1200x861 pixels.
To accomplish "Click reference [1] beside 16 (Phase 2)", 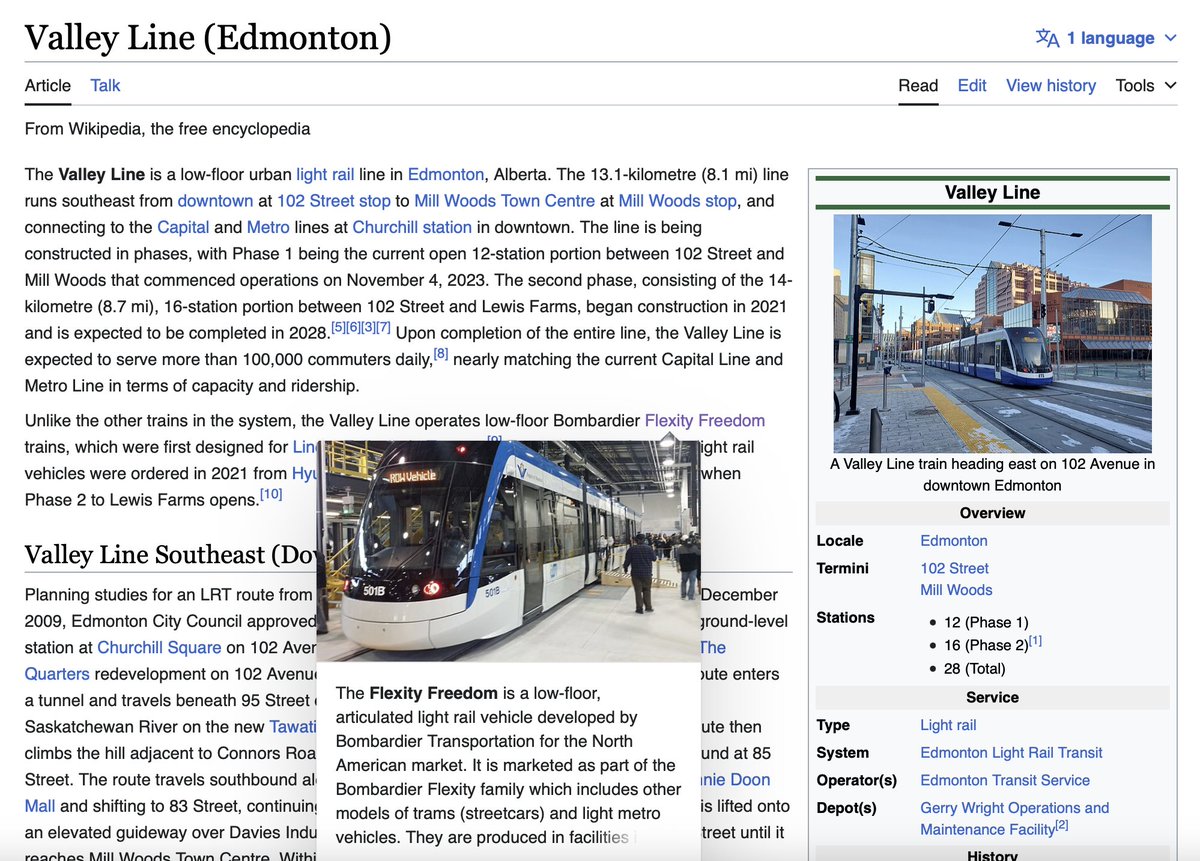I will tap(1035, 640).
